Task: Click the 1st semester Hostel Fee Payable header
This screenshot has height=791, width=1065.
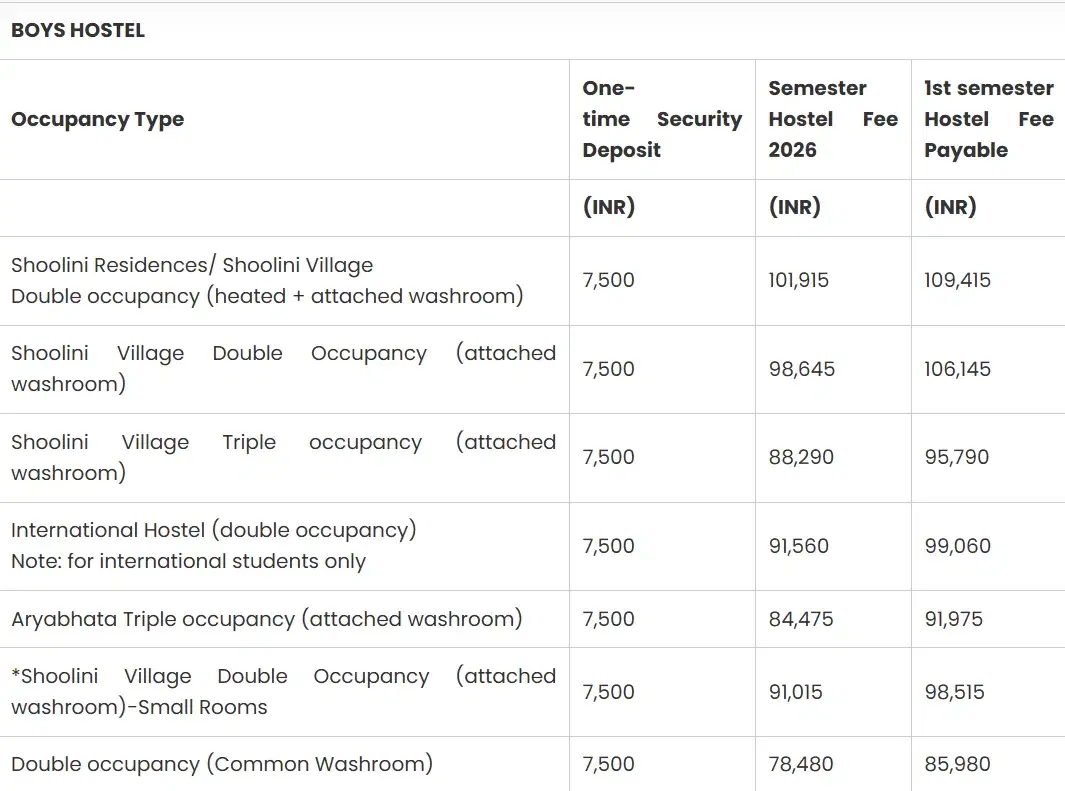Action: click(988, 119)
